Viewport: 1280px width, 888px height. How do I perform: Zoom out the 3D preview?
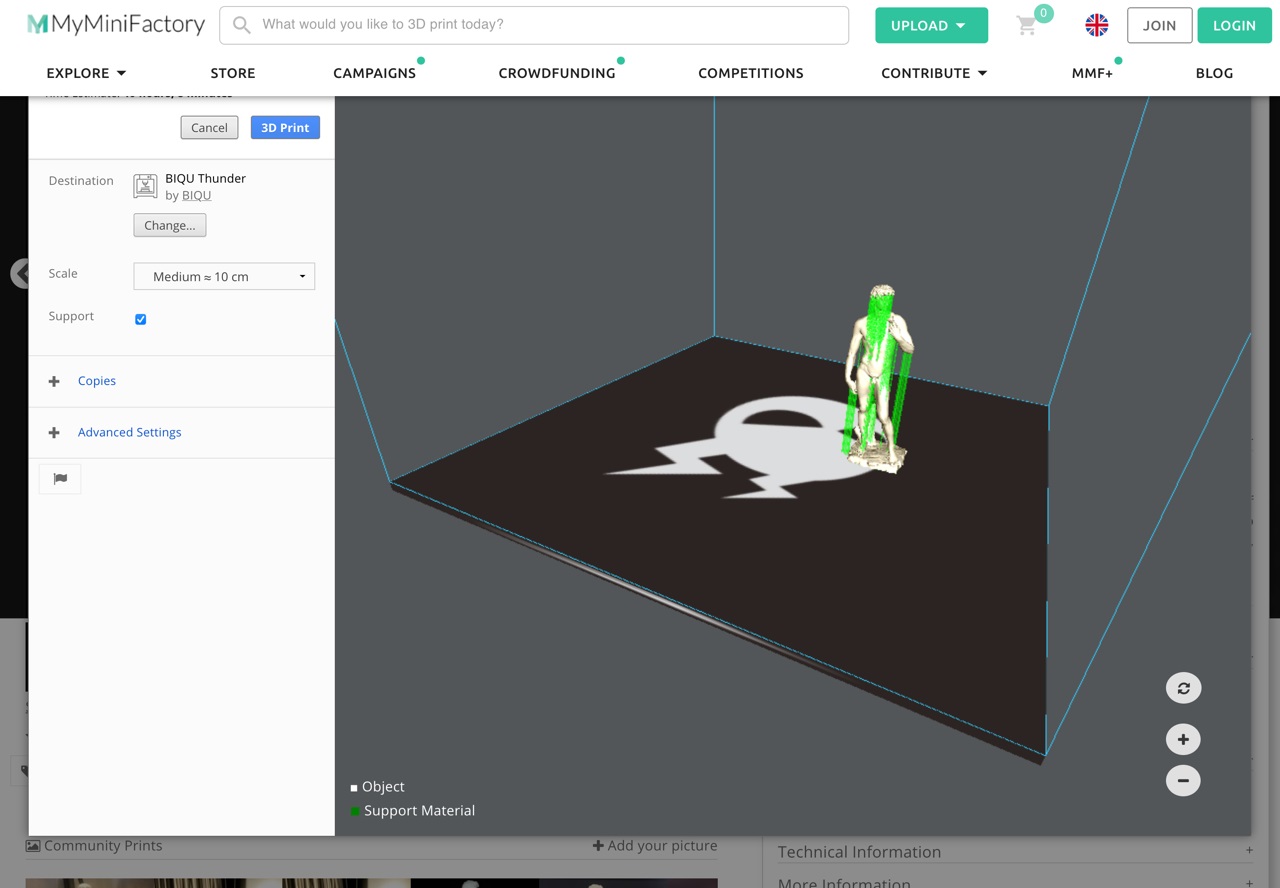[1183, 780]
